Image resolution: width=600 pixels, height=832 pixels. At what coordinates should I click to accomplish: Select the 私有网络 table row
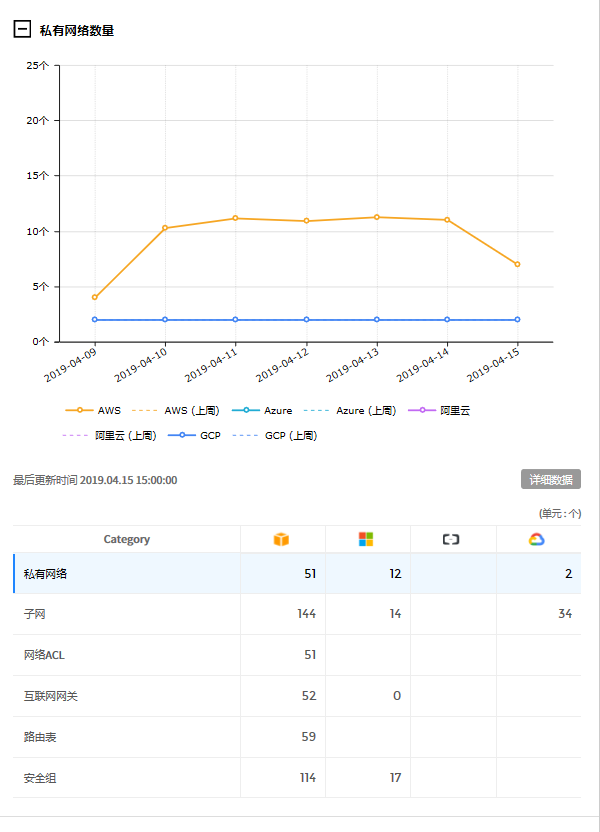(x=127, y=573)
